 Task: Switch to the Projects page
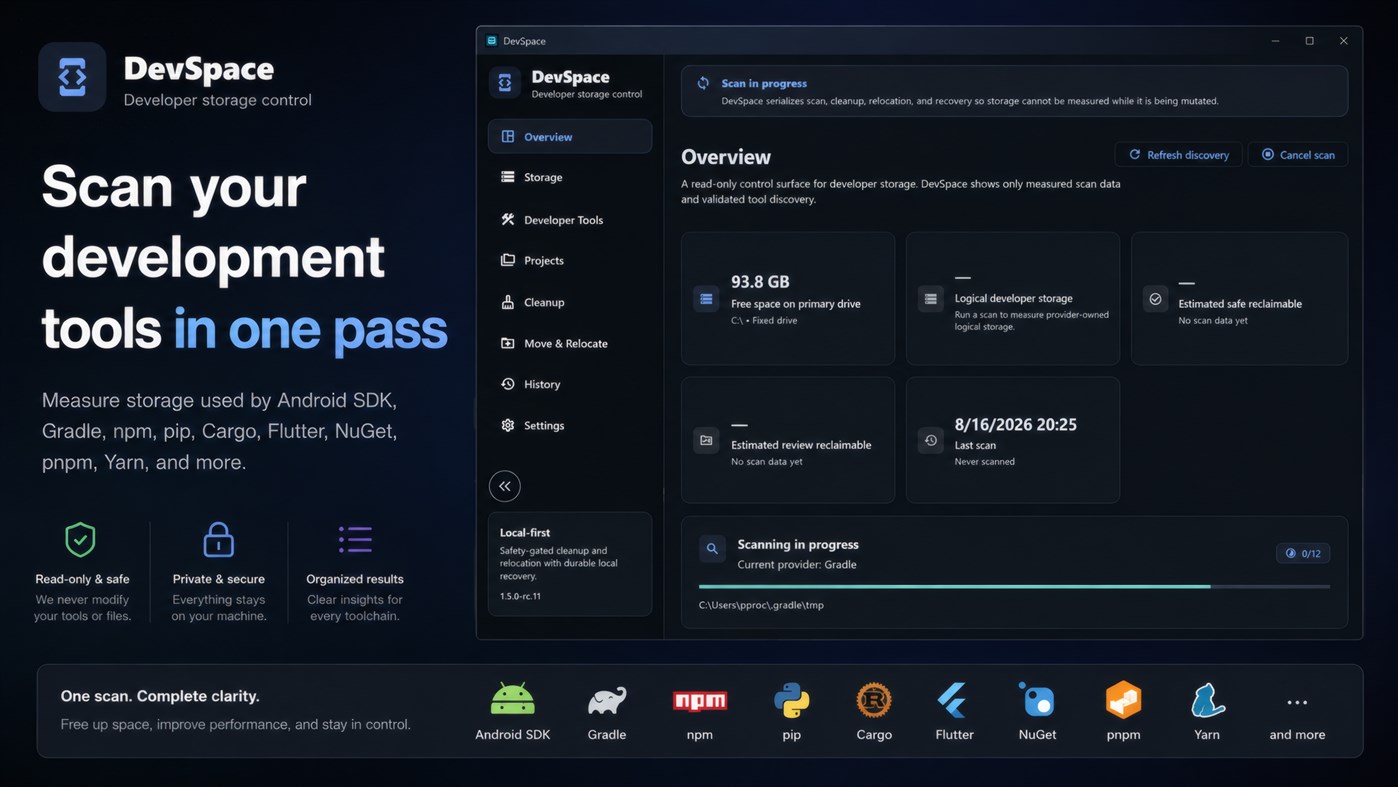click(x=569, y=260)
